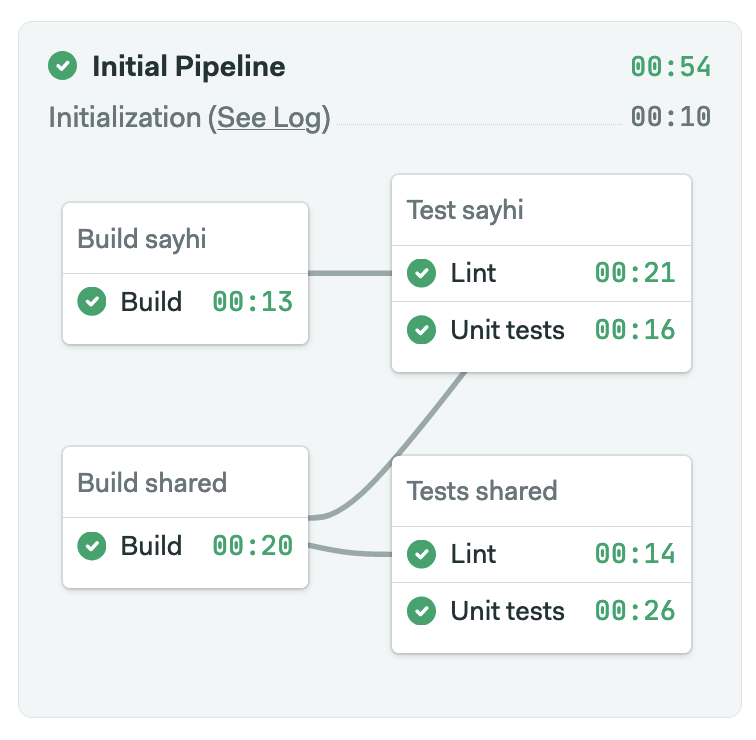Click the Tests shared Unit tests status icon
756x740 pixels.
coord(422,611)
